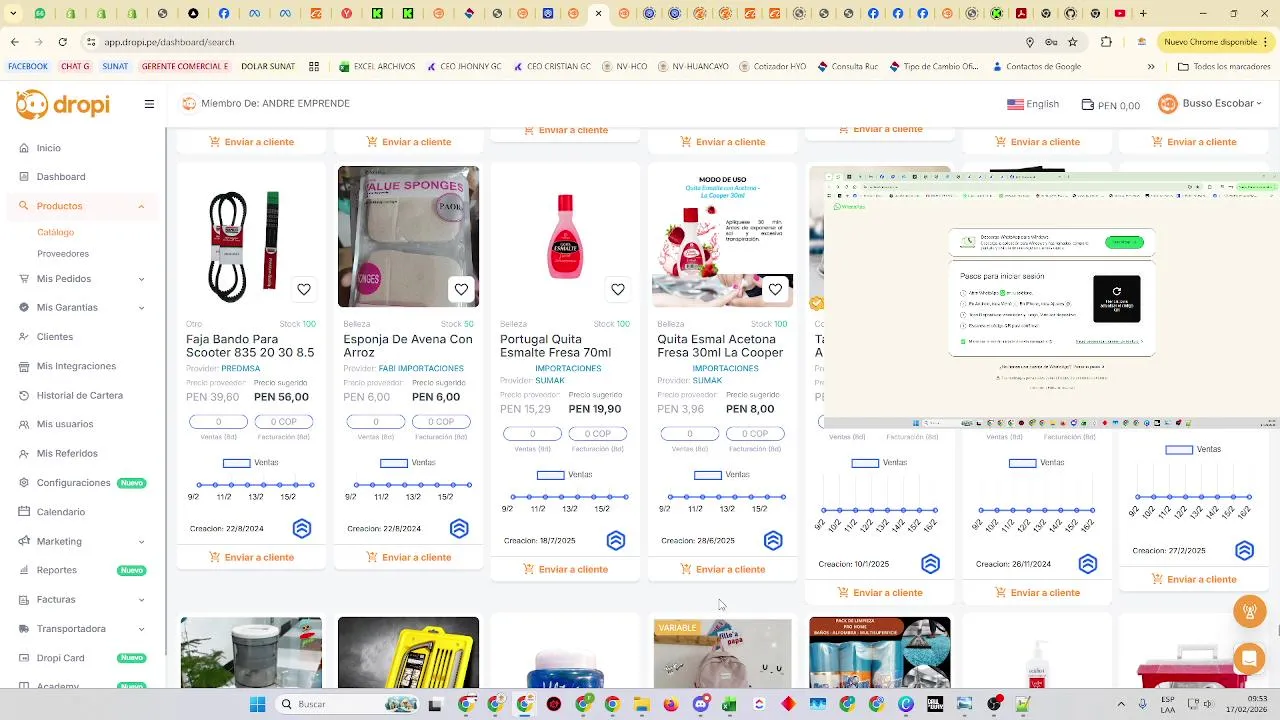
Task: Expand Marketing in the sidebar
Action: [x=82, y=541]
